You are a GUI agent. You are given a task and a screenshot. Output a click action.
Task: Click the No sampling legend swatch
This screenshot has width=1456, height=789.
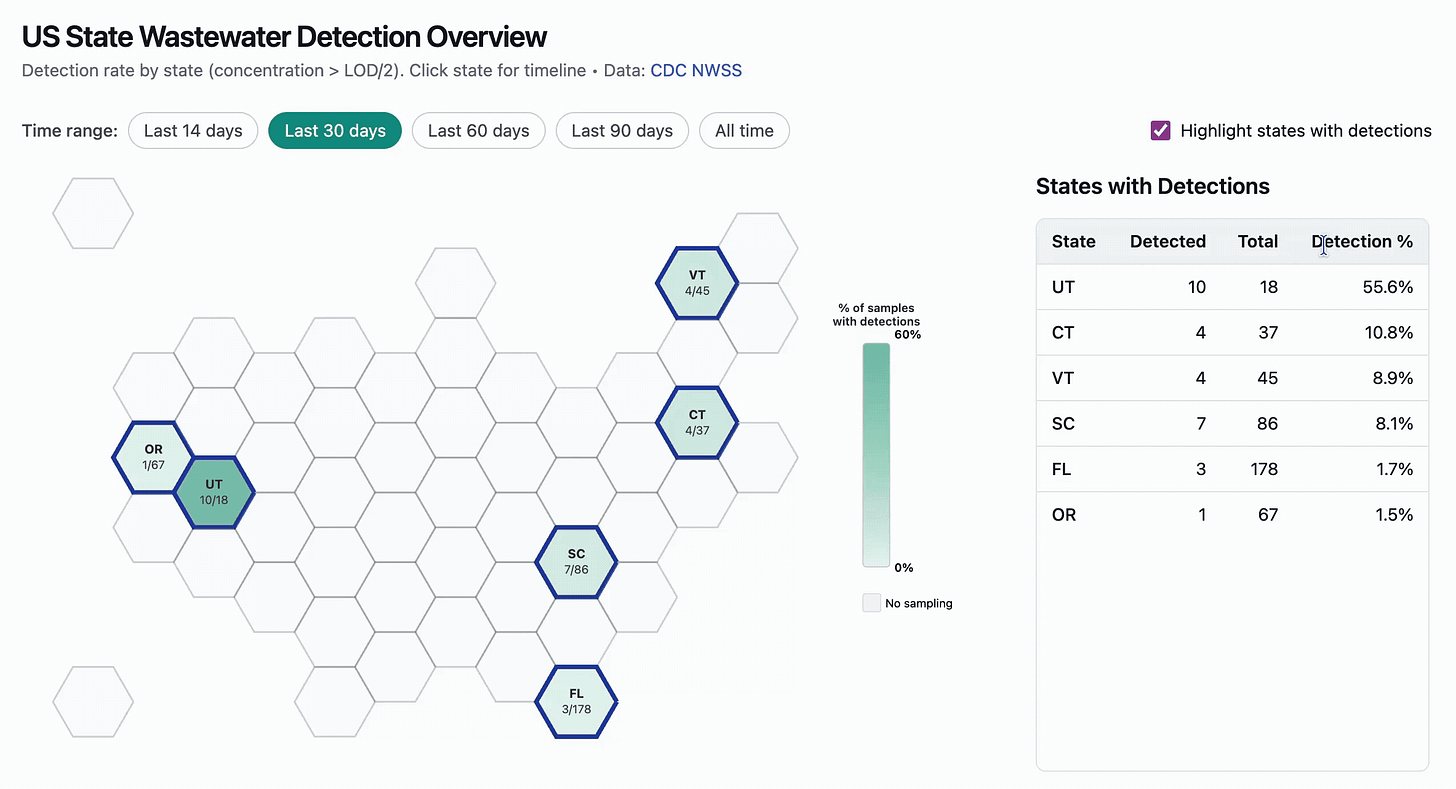(x=872, y=603)
